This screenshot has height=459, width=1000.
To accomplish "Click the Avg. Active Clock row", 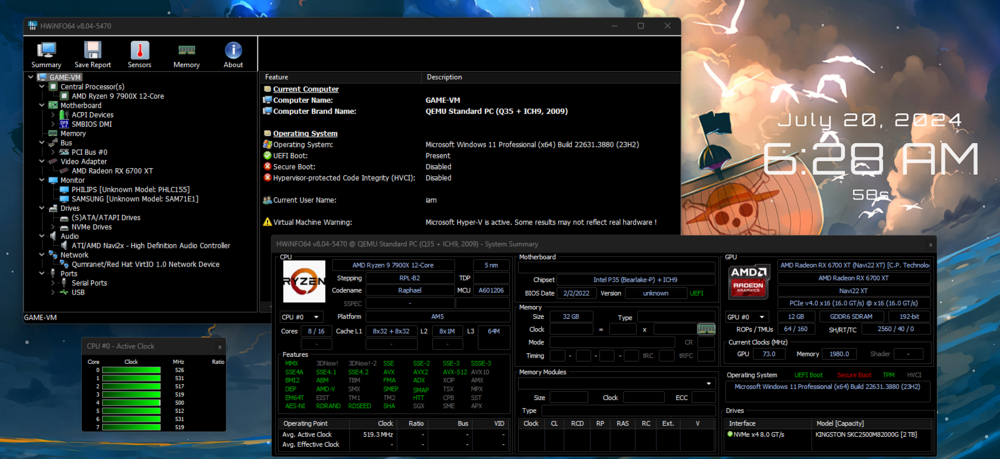I will pyautogui.click(x=394, y=434).
